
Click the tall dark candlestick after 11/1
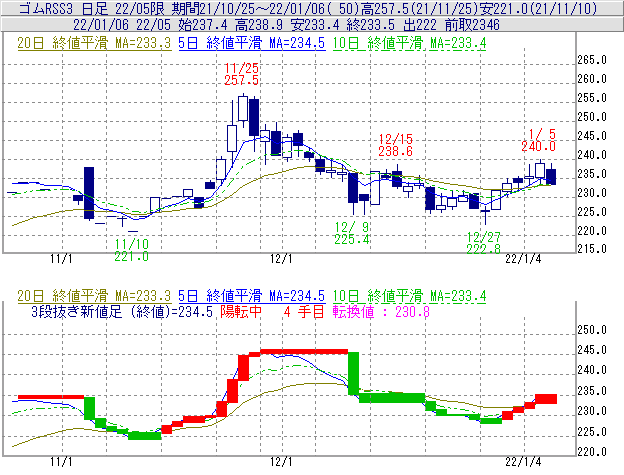pos(89,193)
